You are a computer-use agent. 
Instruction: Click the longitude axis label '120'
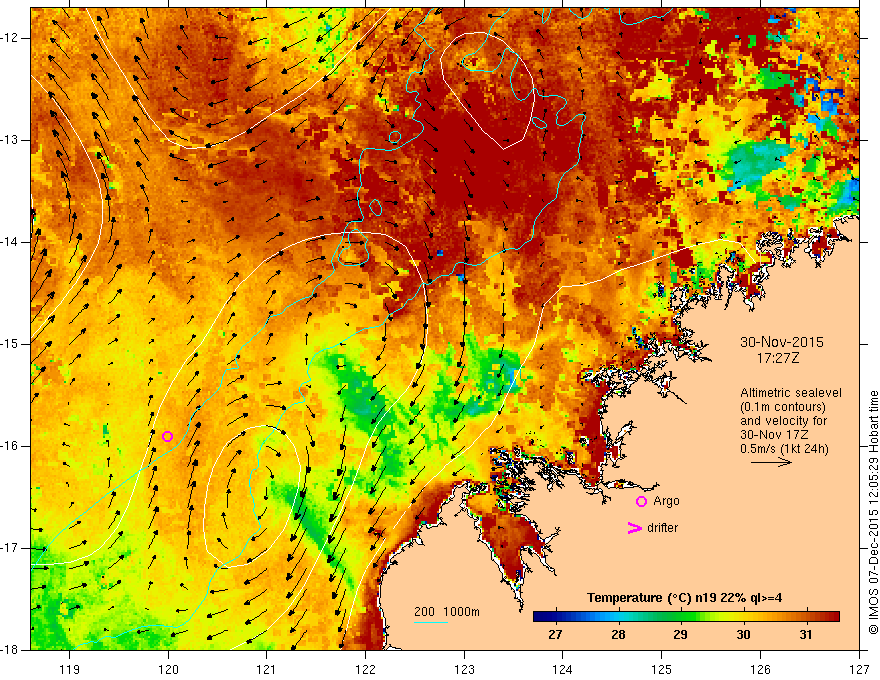tap(168, 669)
